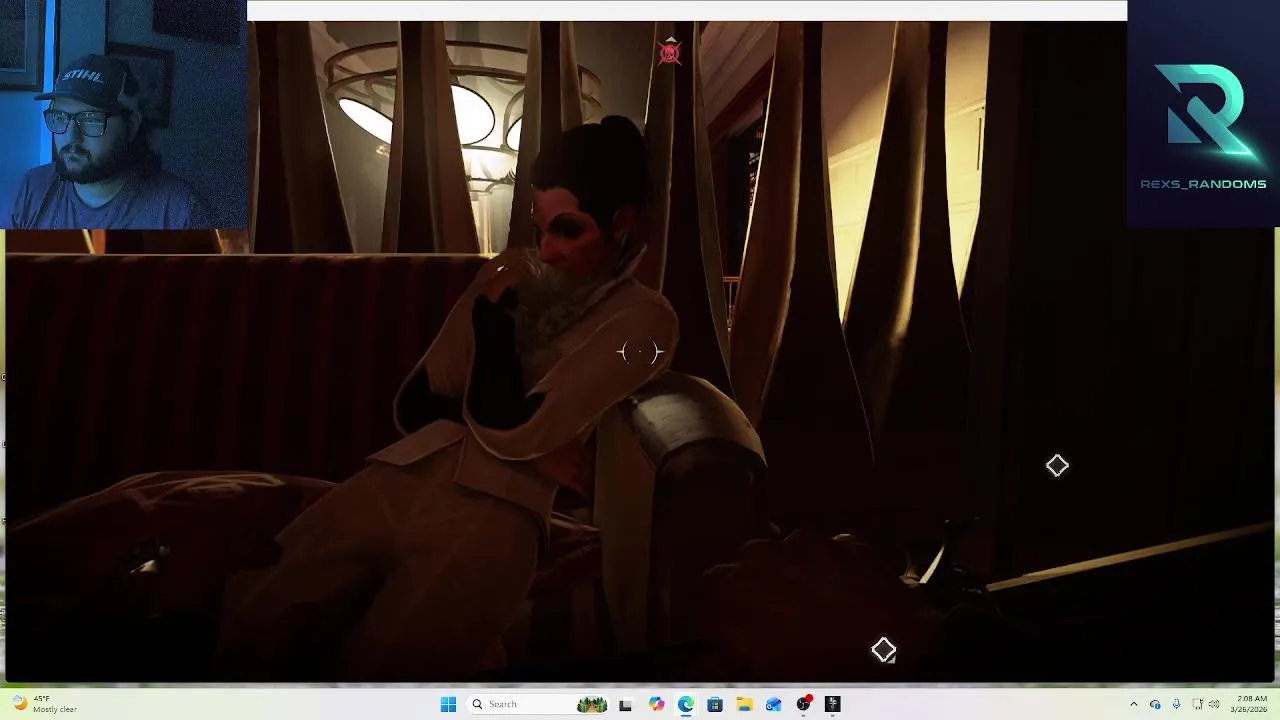Switch to the dark game icon on taskbar
This screenshot has width=1280, height=720.
832,704
